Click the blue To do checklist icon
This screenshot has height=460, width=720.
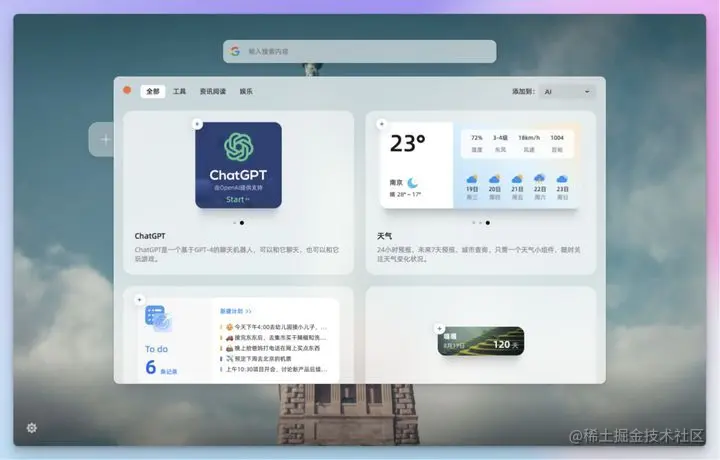tap(158, 319)
